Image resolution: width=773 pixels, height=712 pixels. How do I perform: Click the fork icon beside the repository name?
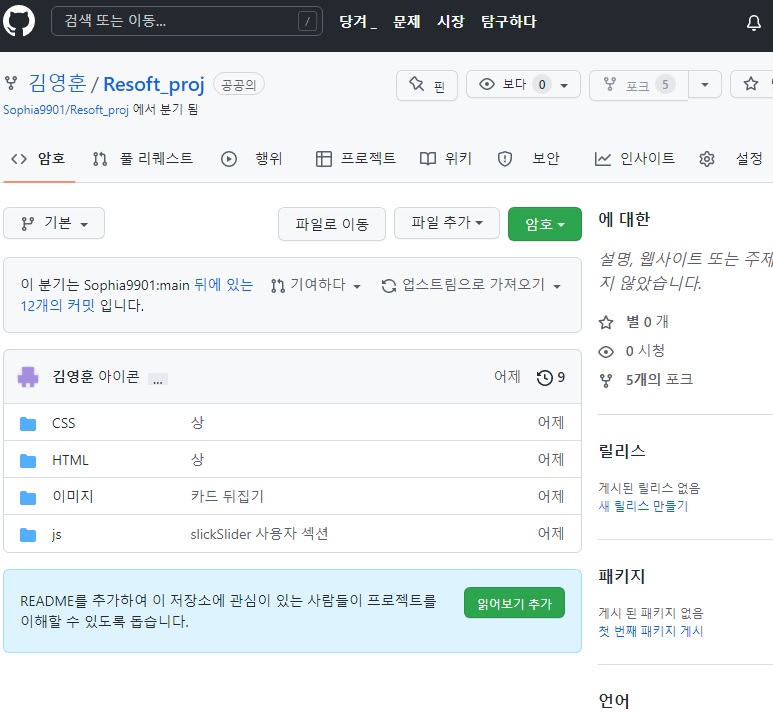[x=11, y=83]
